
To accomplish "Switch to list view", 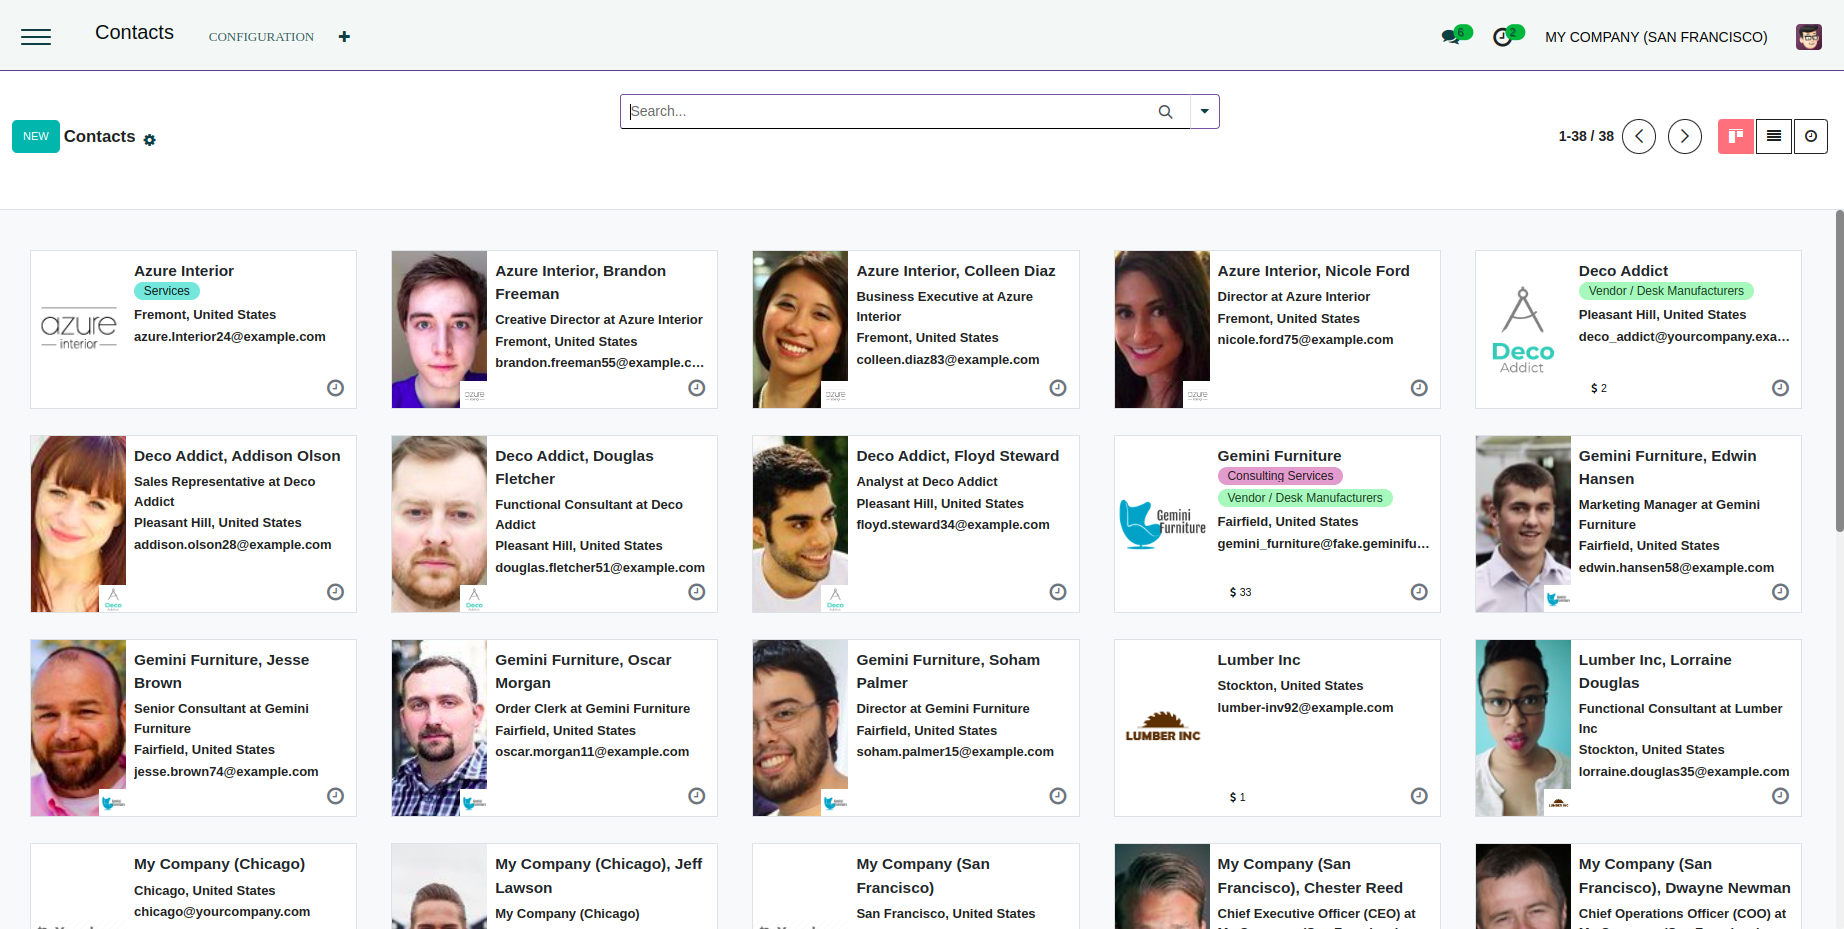I will pos(1774,136).
